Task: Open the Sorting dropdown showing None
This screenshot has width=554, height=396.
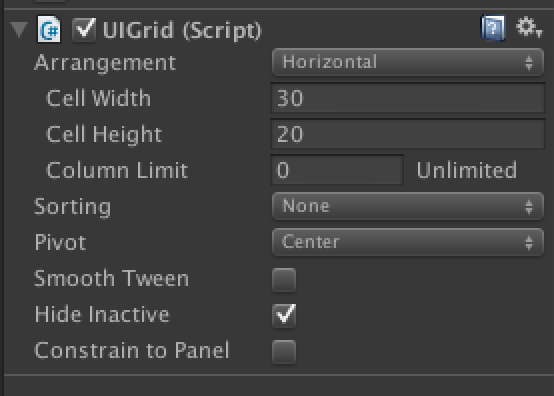Action: (408, 206)
